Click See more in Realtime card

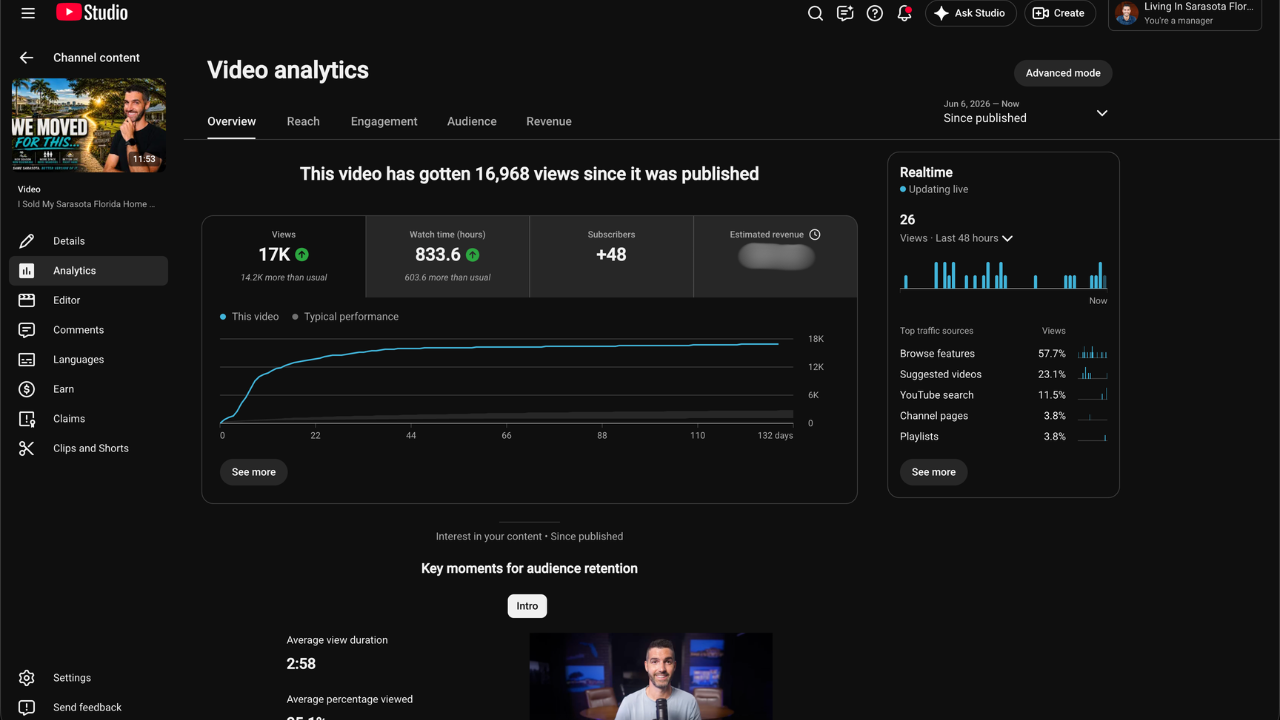(x=934, y=472)
